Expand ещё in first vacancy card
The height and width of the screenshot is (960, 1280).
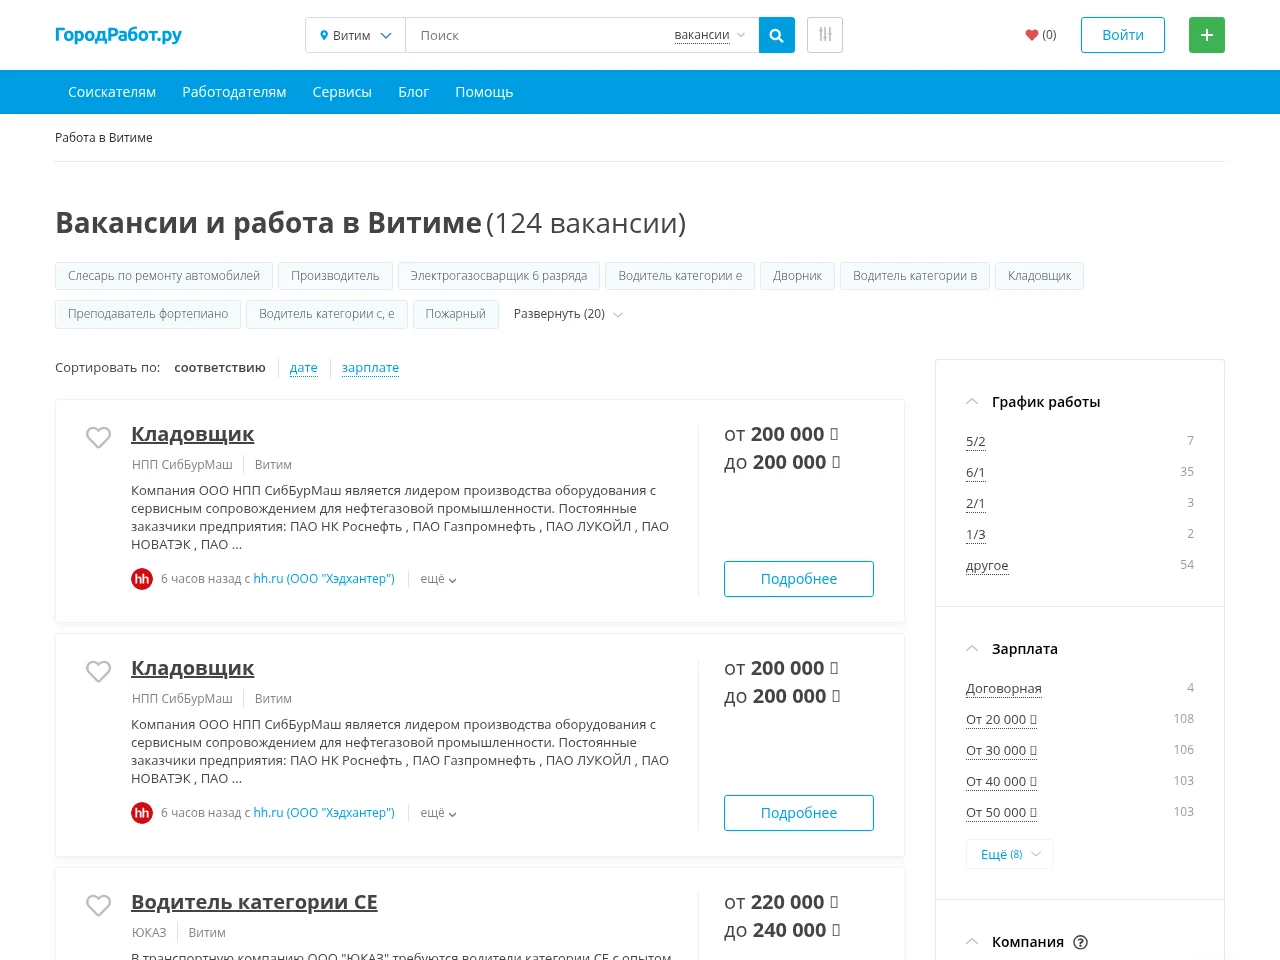pos(438,579)
